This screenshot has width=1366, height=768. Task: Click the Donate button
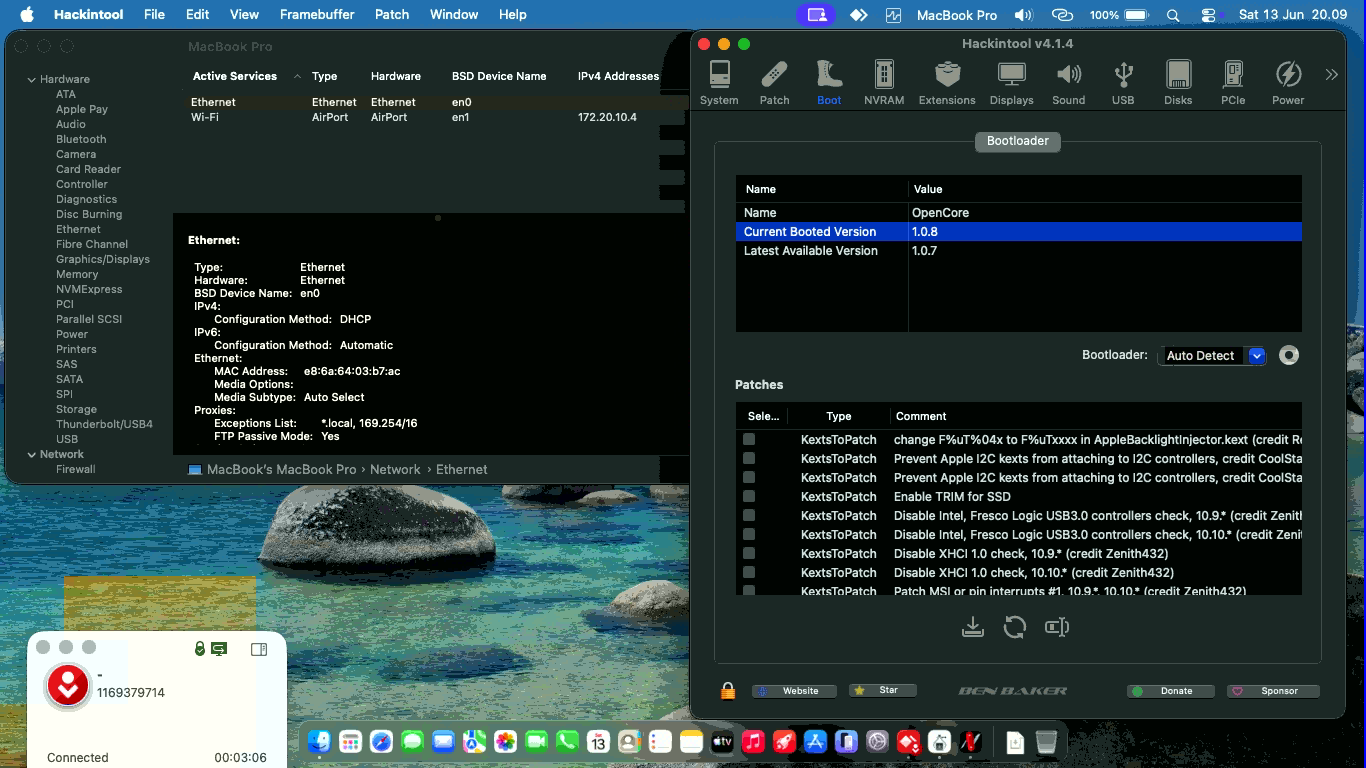click(1170, 691)
